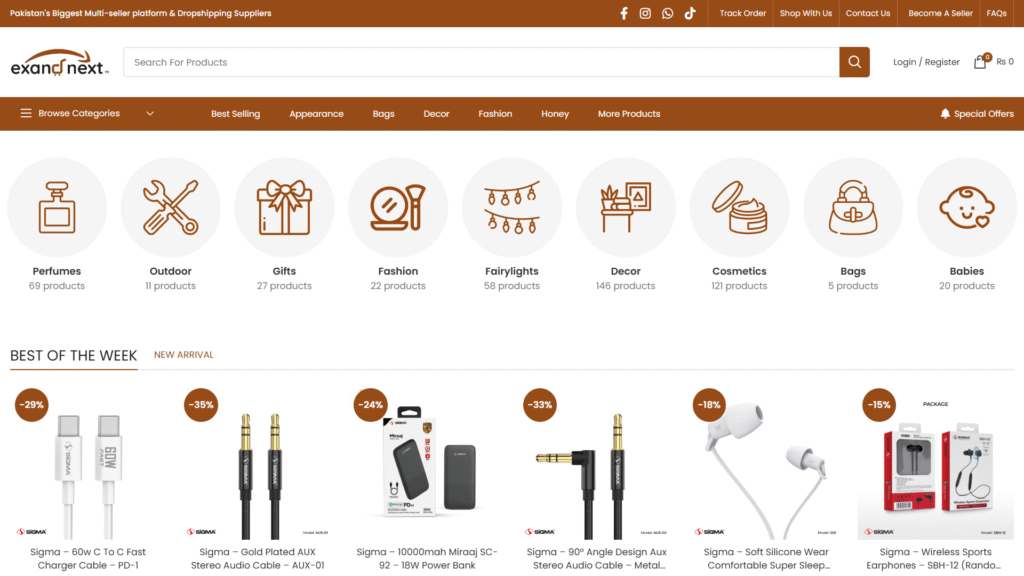Viewport: 1024px width, 576px height.
Task: Open the Fairylights category icon
Action: (511, 208)
